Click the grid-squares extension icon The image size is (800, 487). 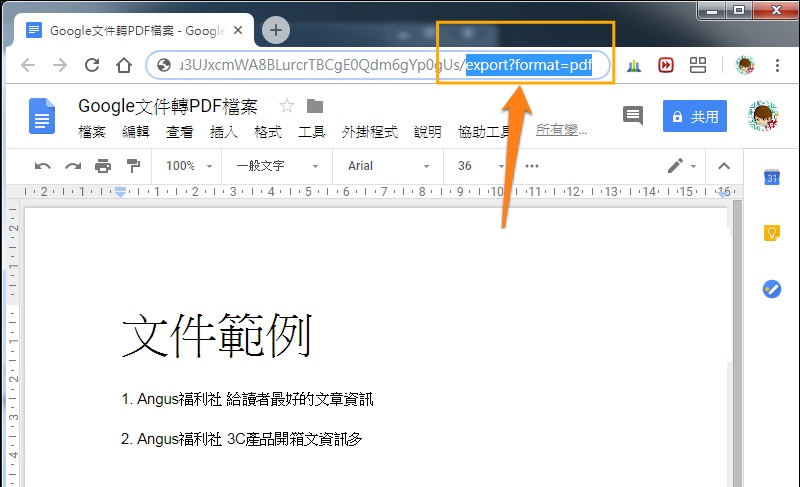[698, 65]
